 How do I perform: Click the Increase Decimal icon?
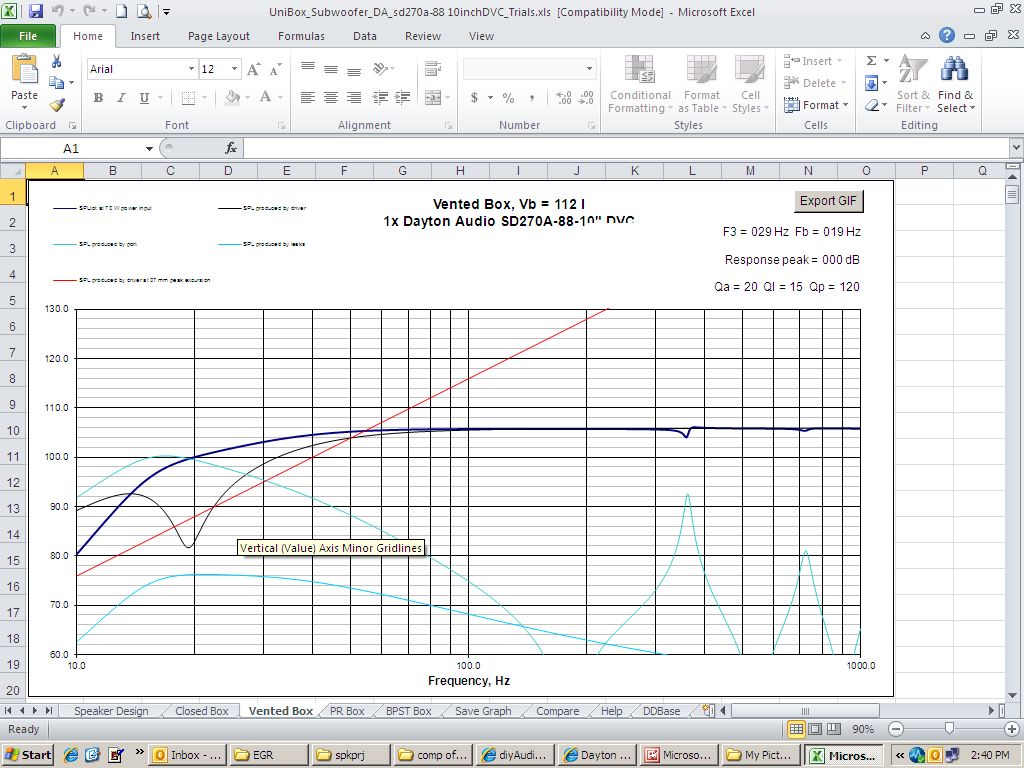pyautogui.click(x=564, y=98)
